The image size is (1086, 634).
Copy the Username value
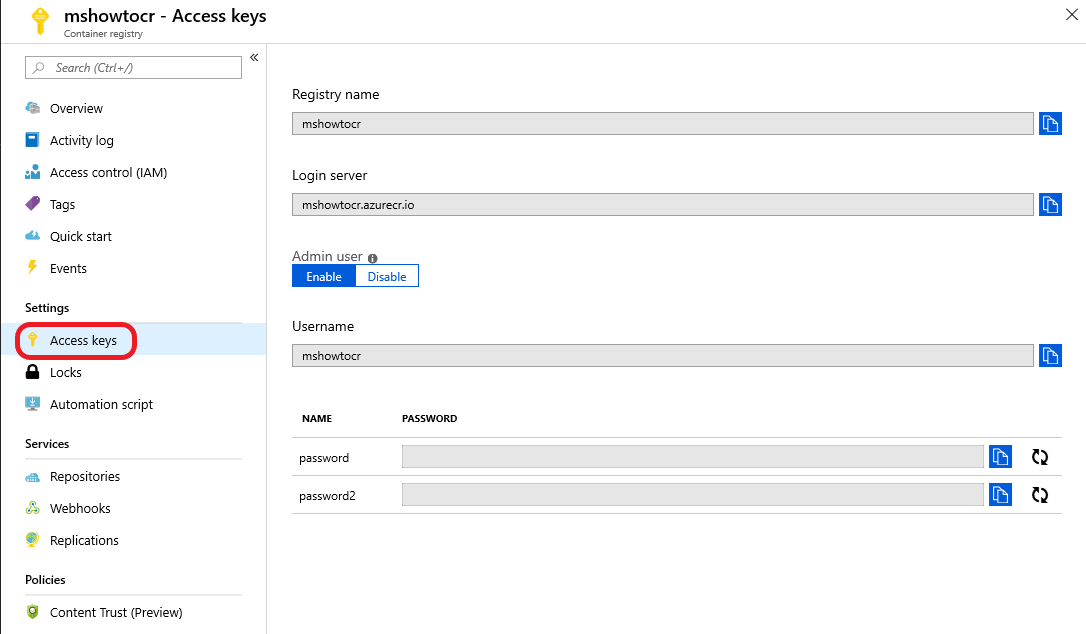(1050, 355)
